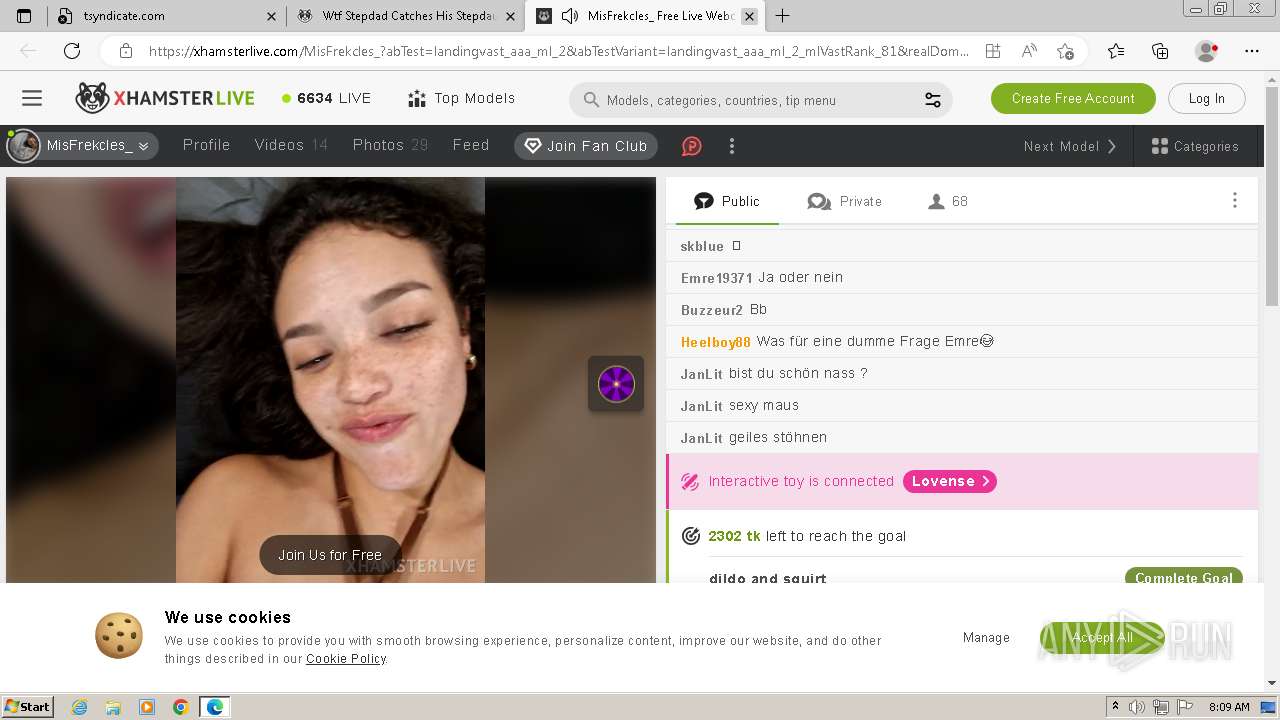This screenshot has width=1280, height=720.
Task: Open the Photos tab
Action: [390, 145]
